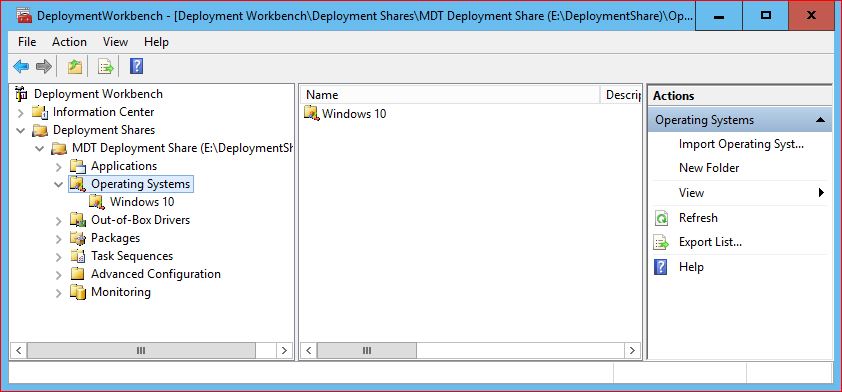Click the Forward arrow toolbar icon

[x=43, y=67]
